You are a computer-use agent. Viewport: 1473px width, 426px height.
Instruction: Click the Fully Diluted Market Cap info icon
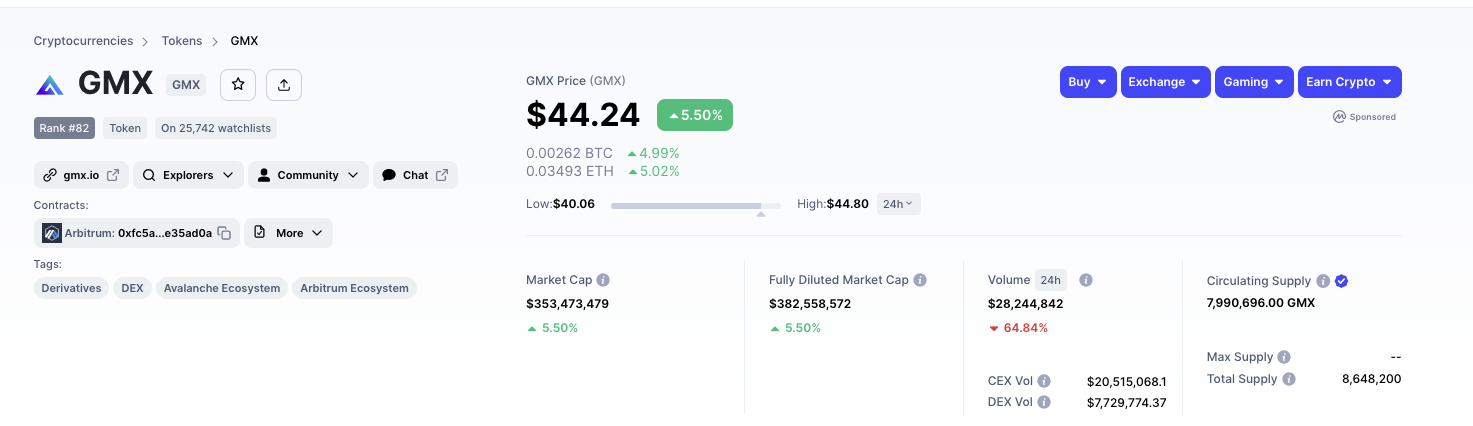pyautogui.click(x=920, y=280)
